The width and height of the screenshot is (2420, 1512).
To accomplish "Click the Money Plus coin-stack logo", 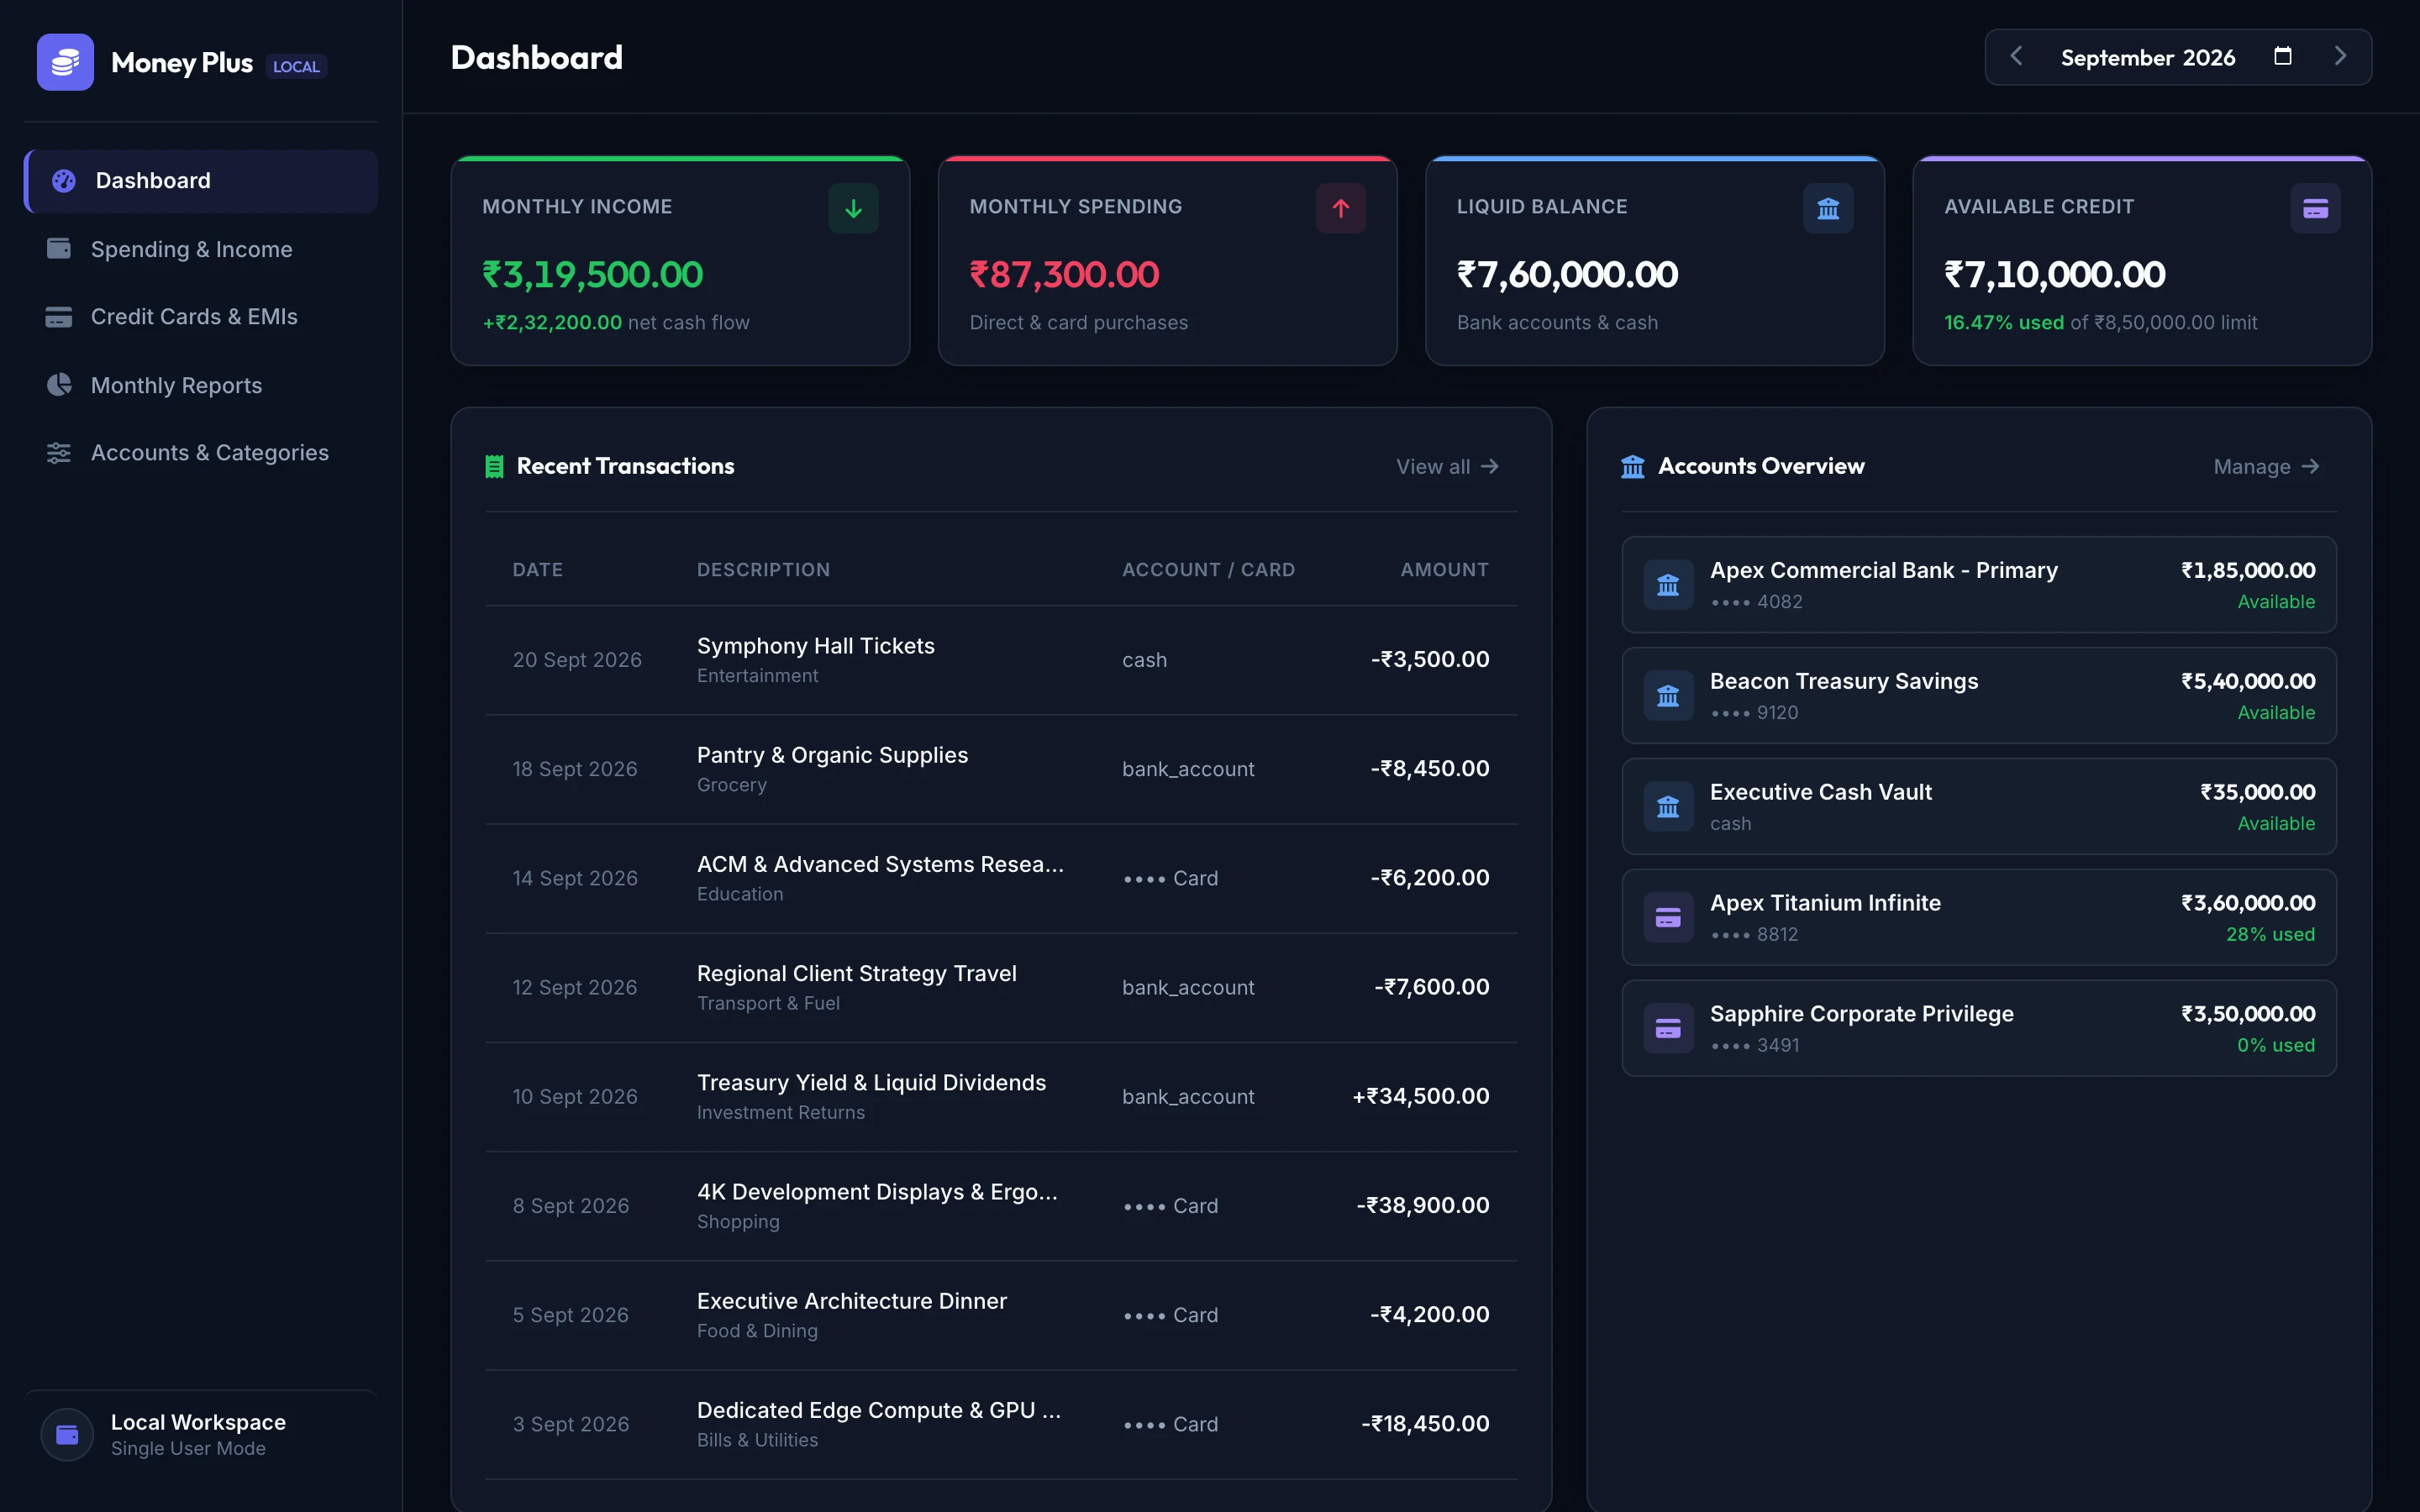I will tap(65, 62).
